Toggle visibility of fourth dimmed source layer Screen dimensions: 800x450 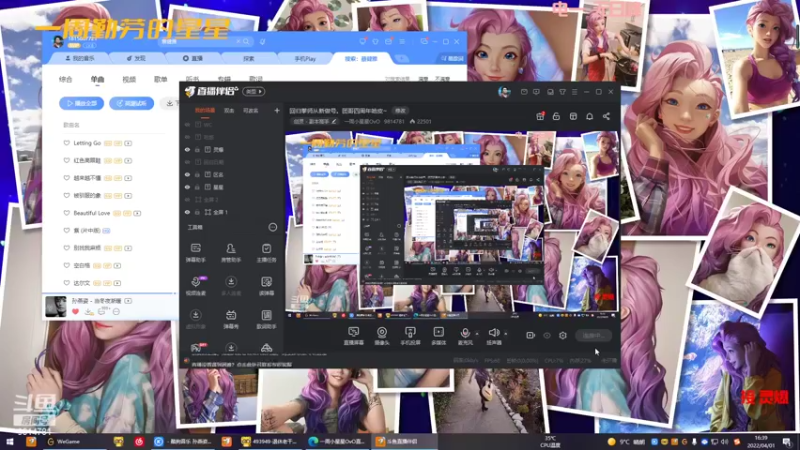187,162
